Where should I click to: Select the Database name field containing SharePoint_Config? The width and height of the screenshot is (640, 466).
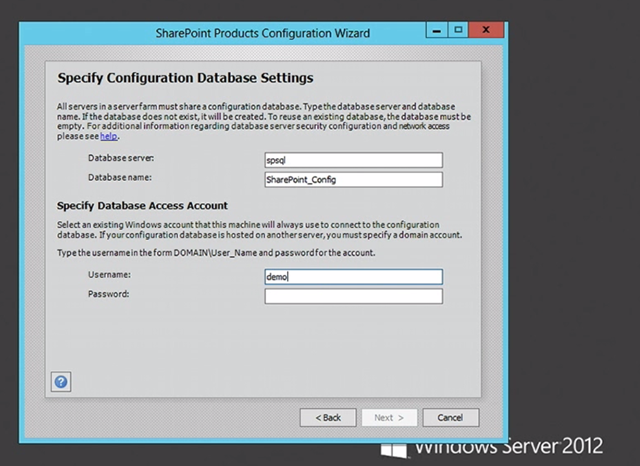(353, 180)
